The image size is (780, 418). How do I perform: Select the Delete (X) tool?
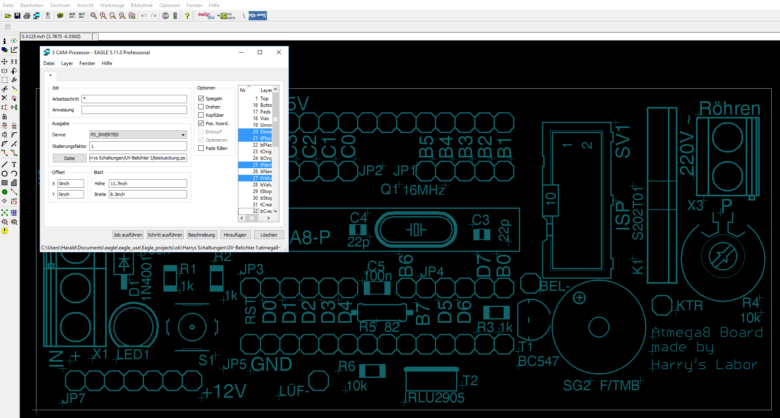click(4, 98)
